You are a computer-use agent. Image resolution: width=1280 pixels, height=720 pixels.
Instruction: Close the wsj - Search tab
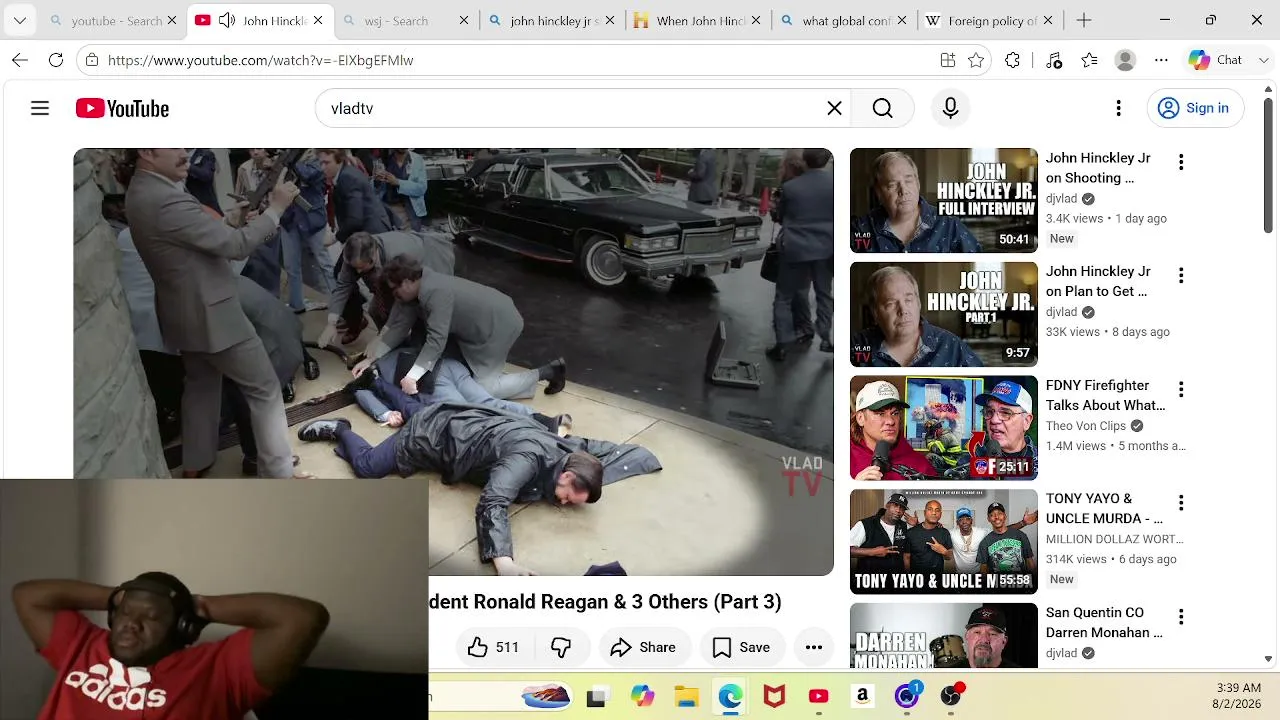point(464,20)
